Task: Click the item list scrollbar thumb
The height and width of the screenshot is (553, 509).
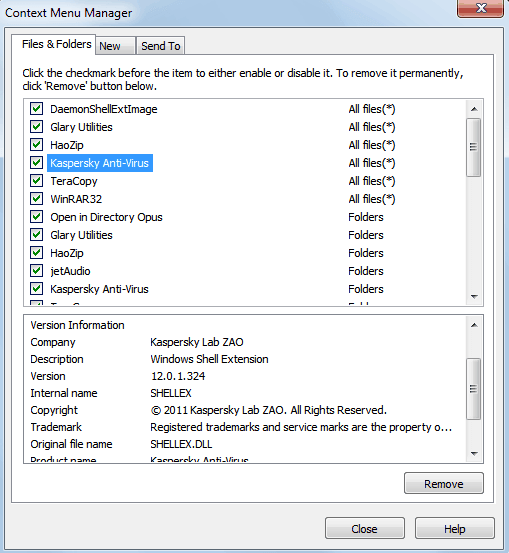Action: click(x=473, y=147)
